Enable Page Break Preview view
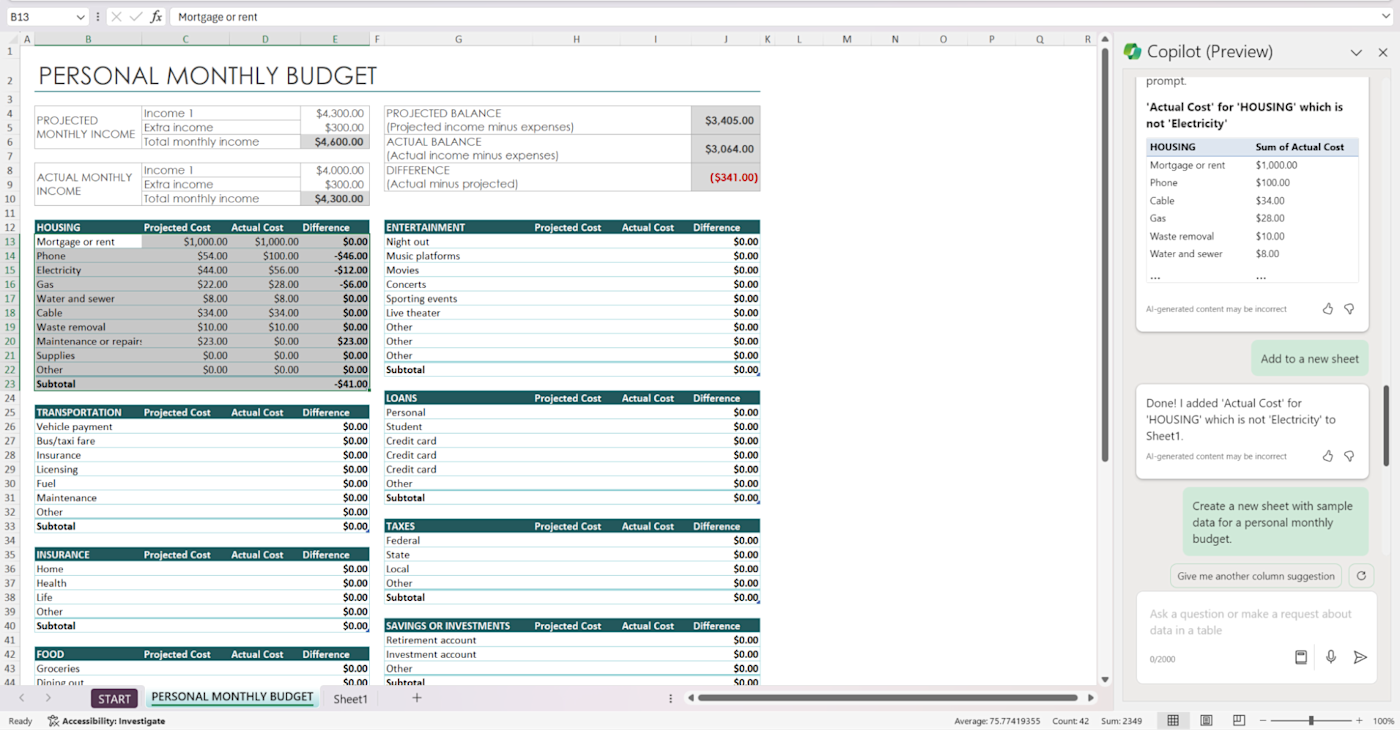 [1239, 720]
